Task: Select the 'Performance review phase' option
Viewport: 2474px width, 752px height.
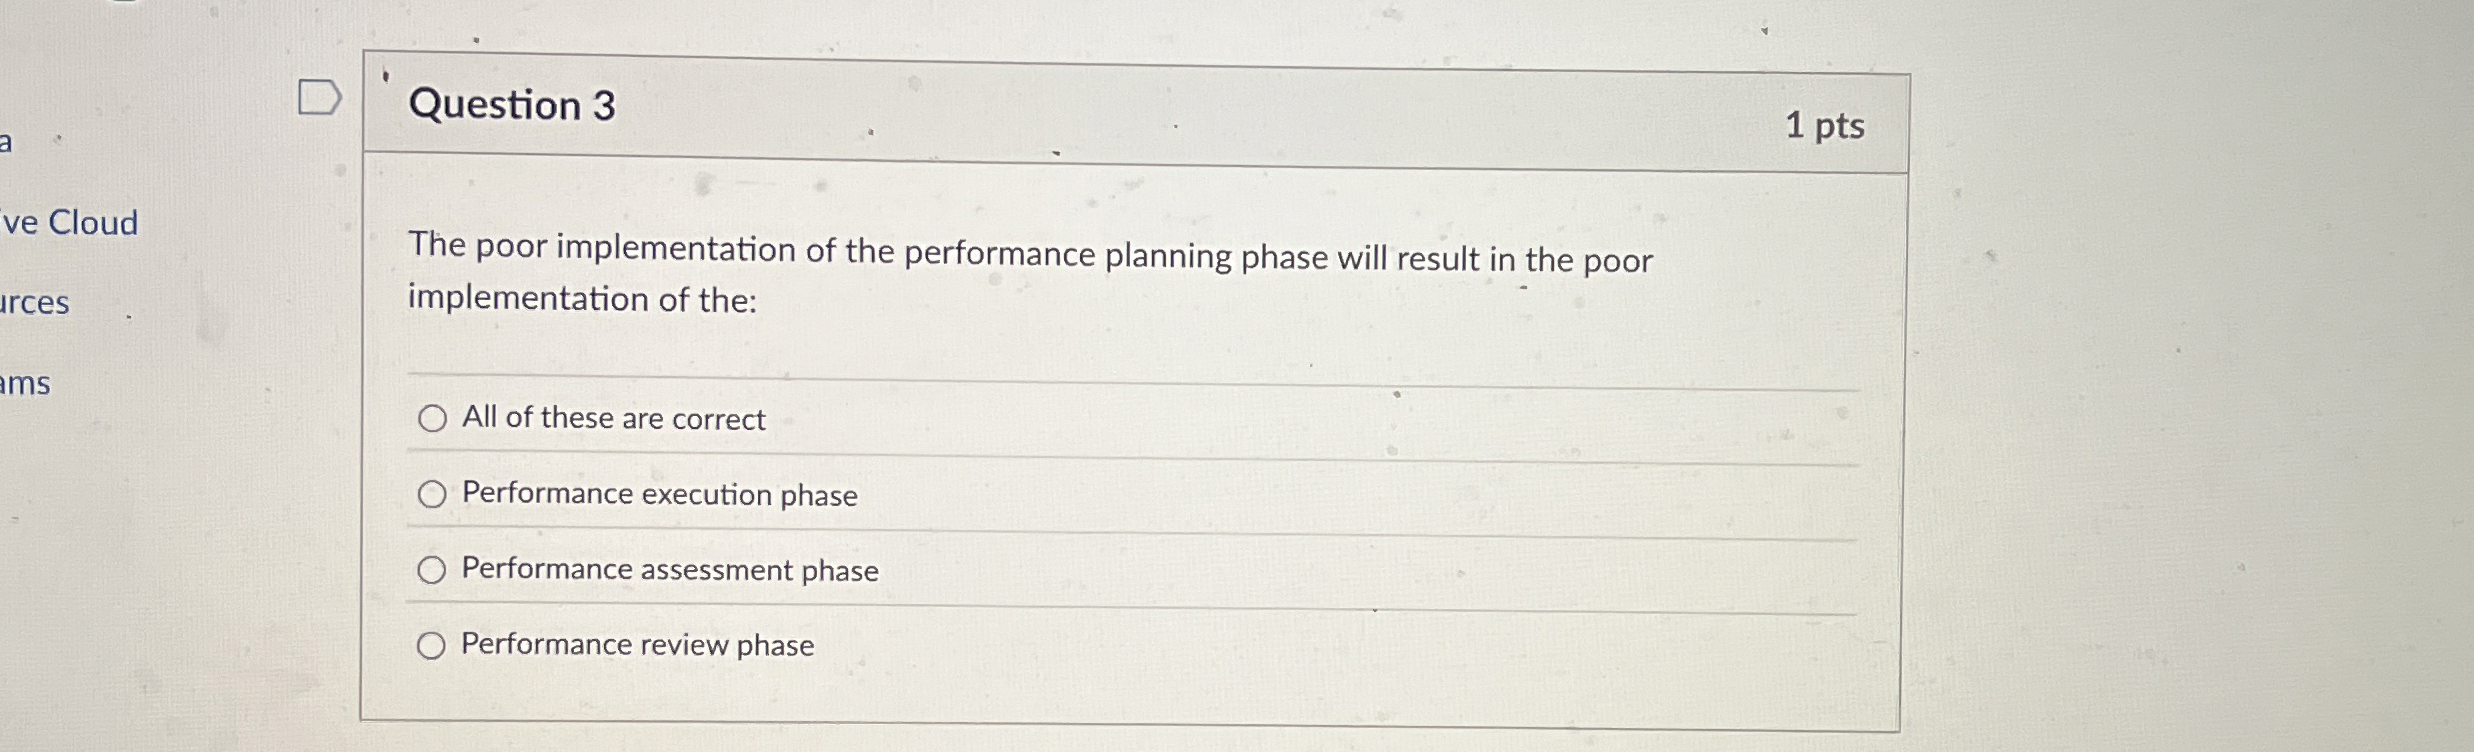Action: click(433, 644)
